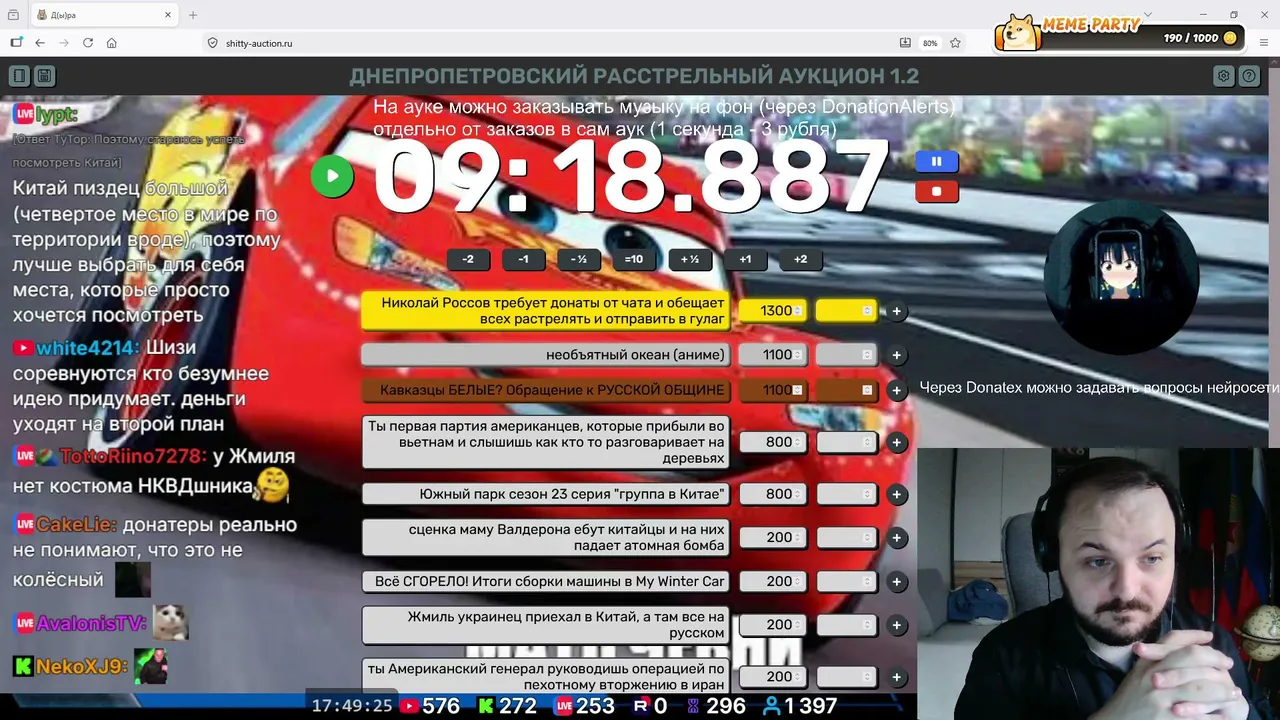1280x720 pixels.
Task: Reset the 80% page zoom indicator
Action: point(930,43)
